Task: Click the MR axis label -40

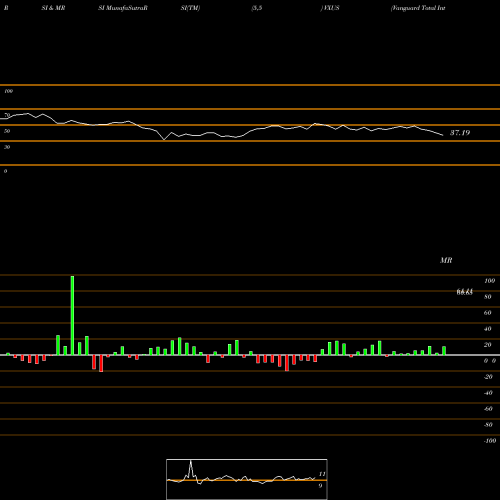Action: pyautogui.click(x=488, y=393)
